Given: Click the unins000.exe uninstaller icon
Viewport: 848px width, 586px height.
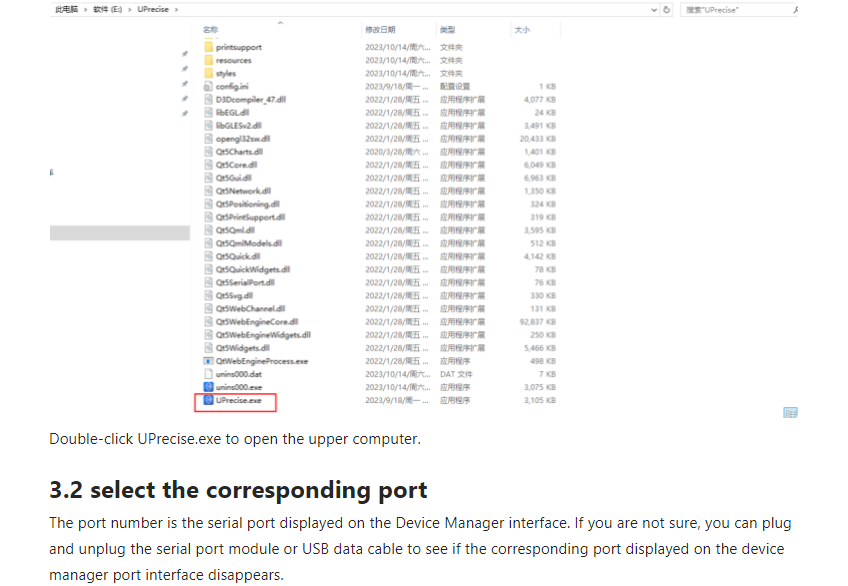Looking at the screenshot, I should pos(209,387).
